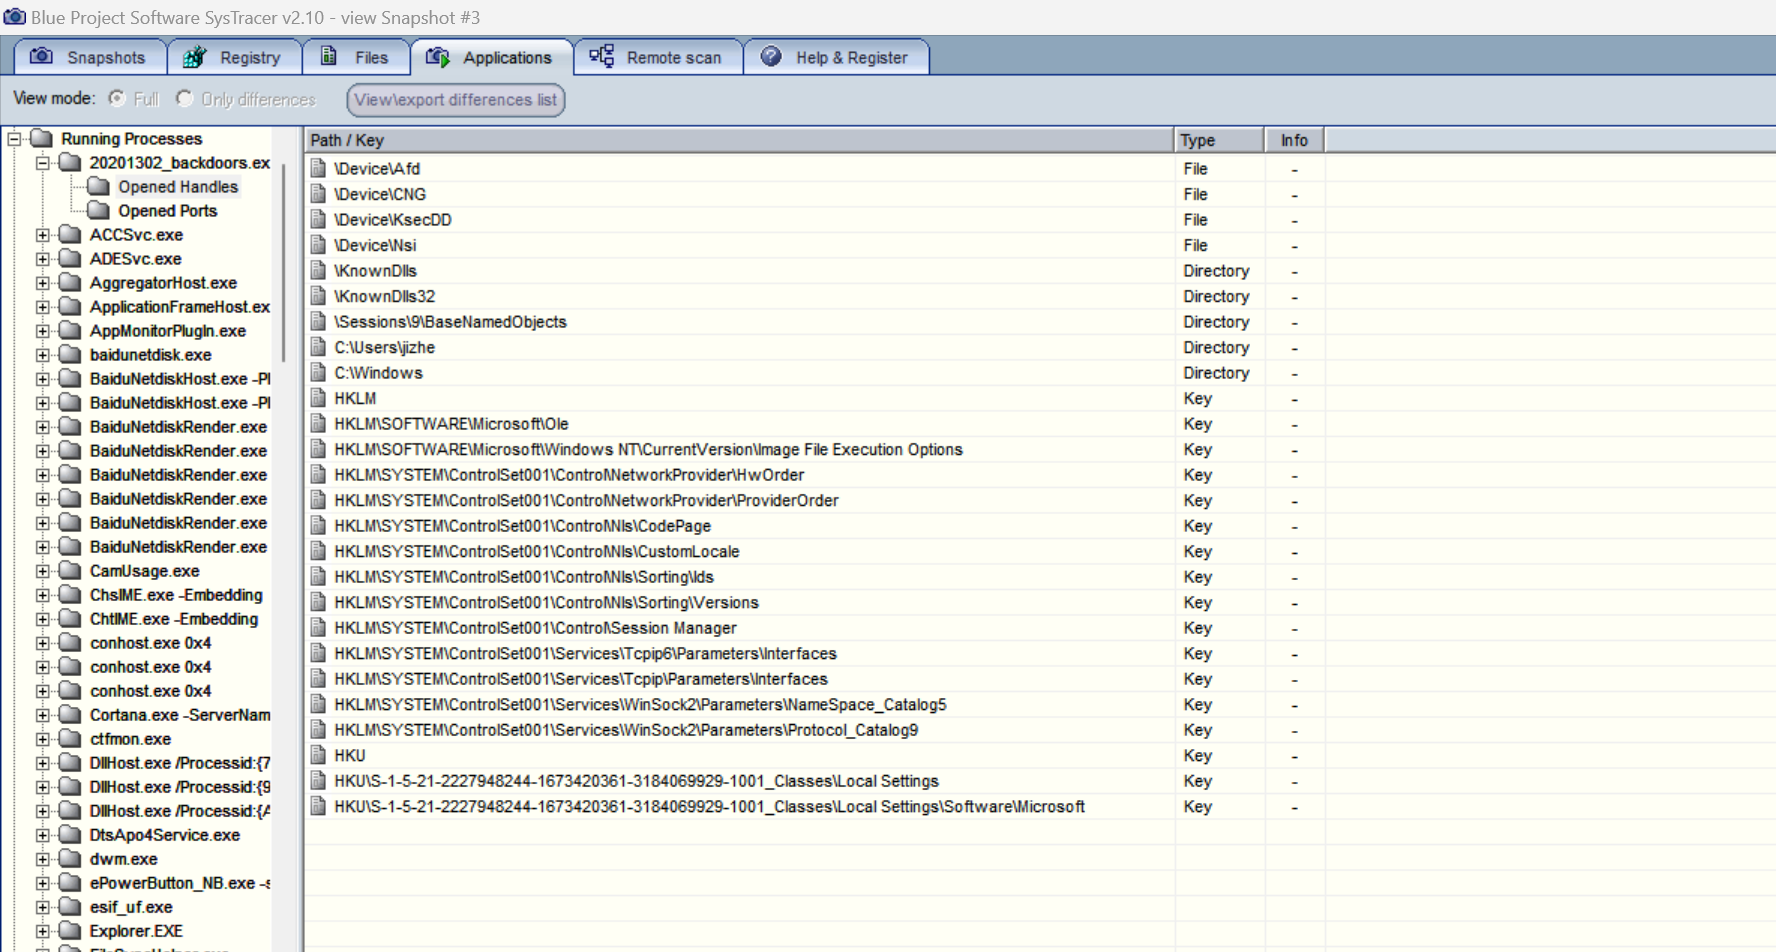The height and width of the screenshot is (952, 1776).
Task: Select the Opened Handles folder
Action: [178, 187]
